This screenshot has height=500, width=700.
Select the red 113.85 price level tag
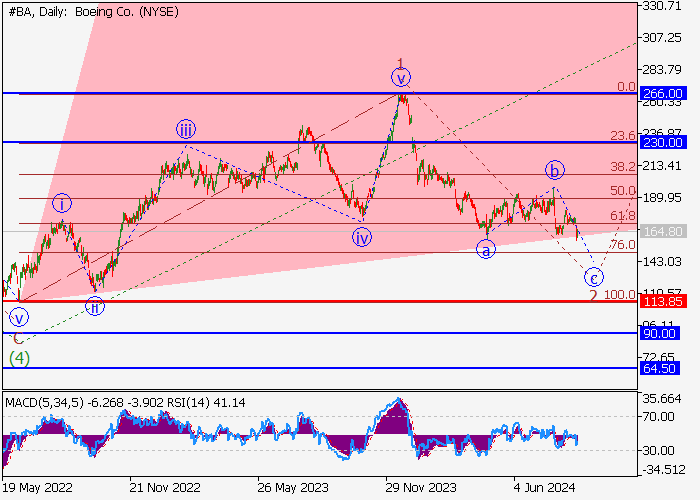[662, 301]
